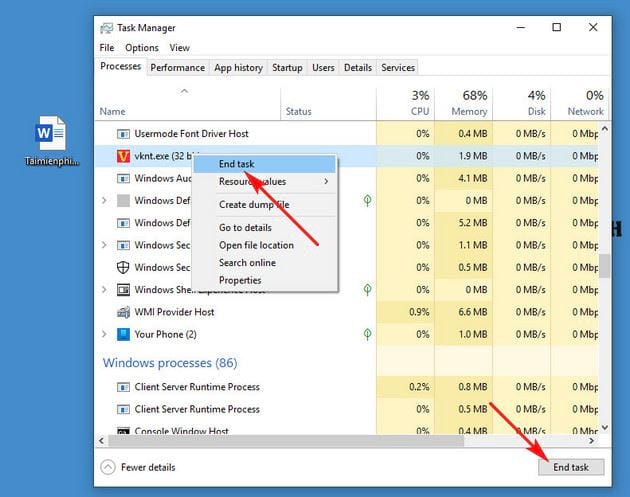The image size is (630, 497).
Task: Click the Windows processes (86) group heading
Action: pyautogui.click(x=170, y=363)
